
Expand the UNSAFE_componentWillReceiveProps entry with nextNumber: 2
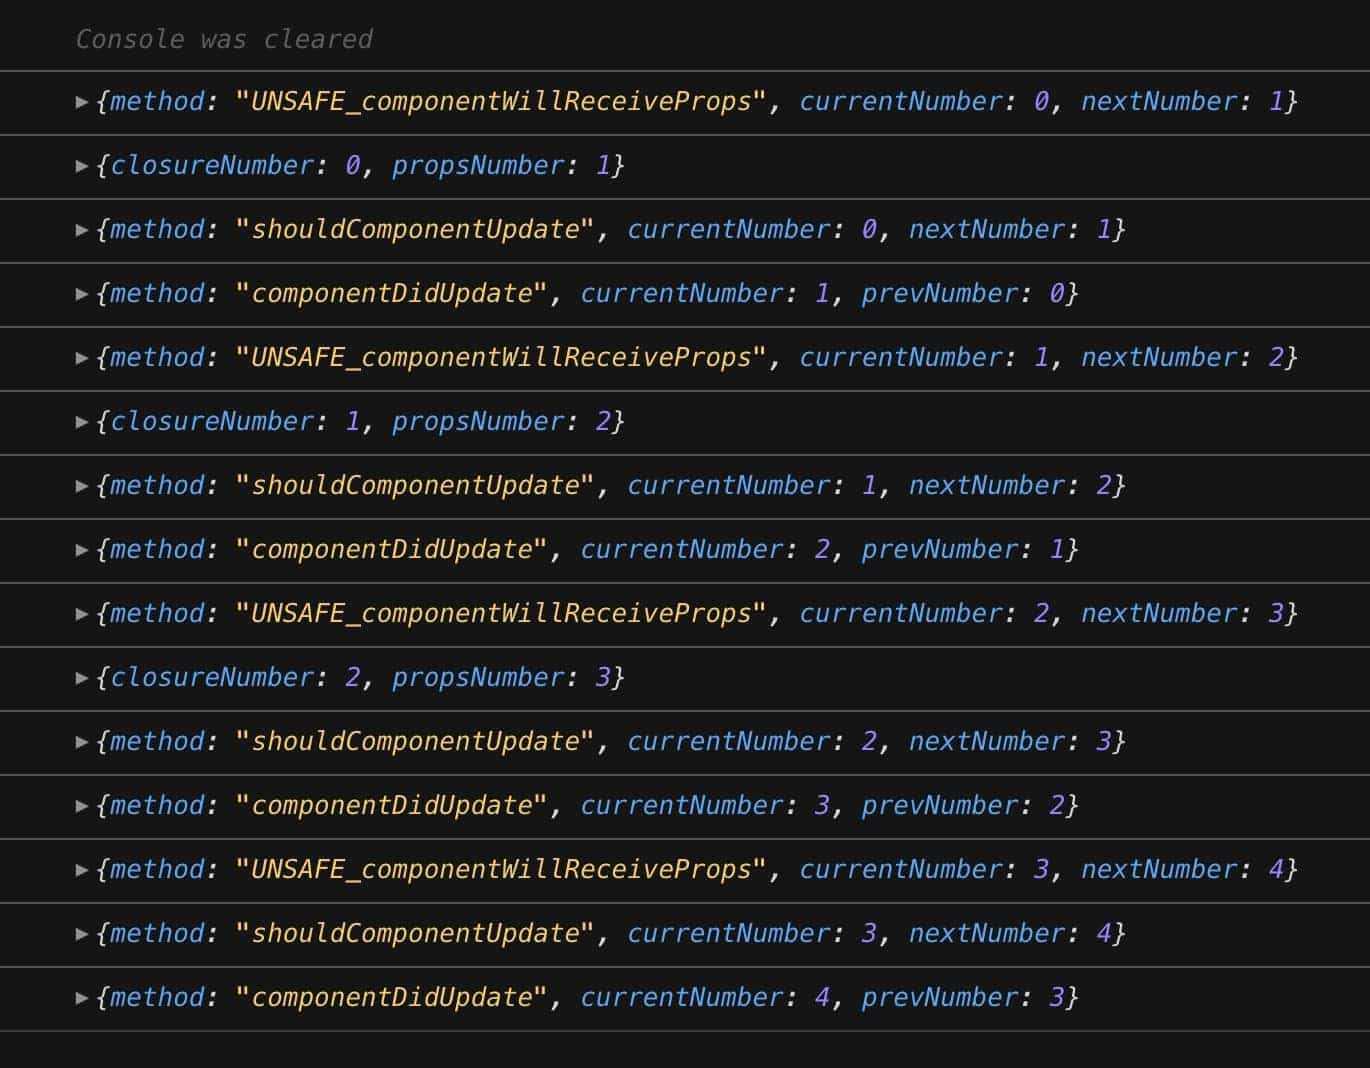83,358
